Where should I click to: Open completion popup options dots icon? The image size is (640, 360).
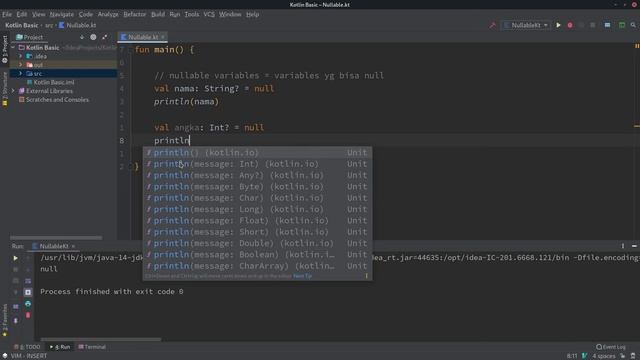pyautogui.click(x=367, y=276)
